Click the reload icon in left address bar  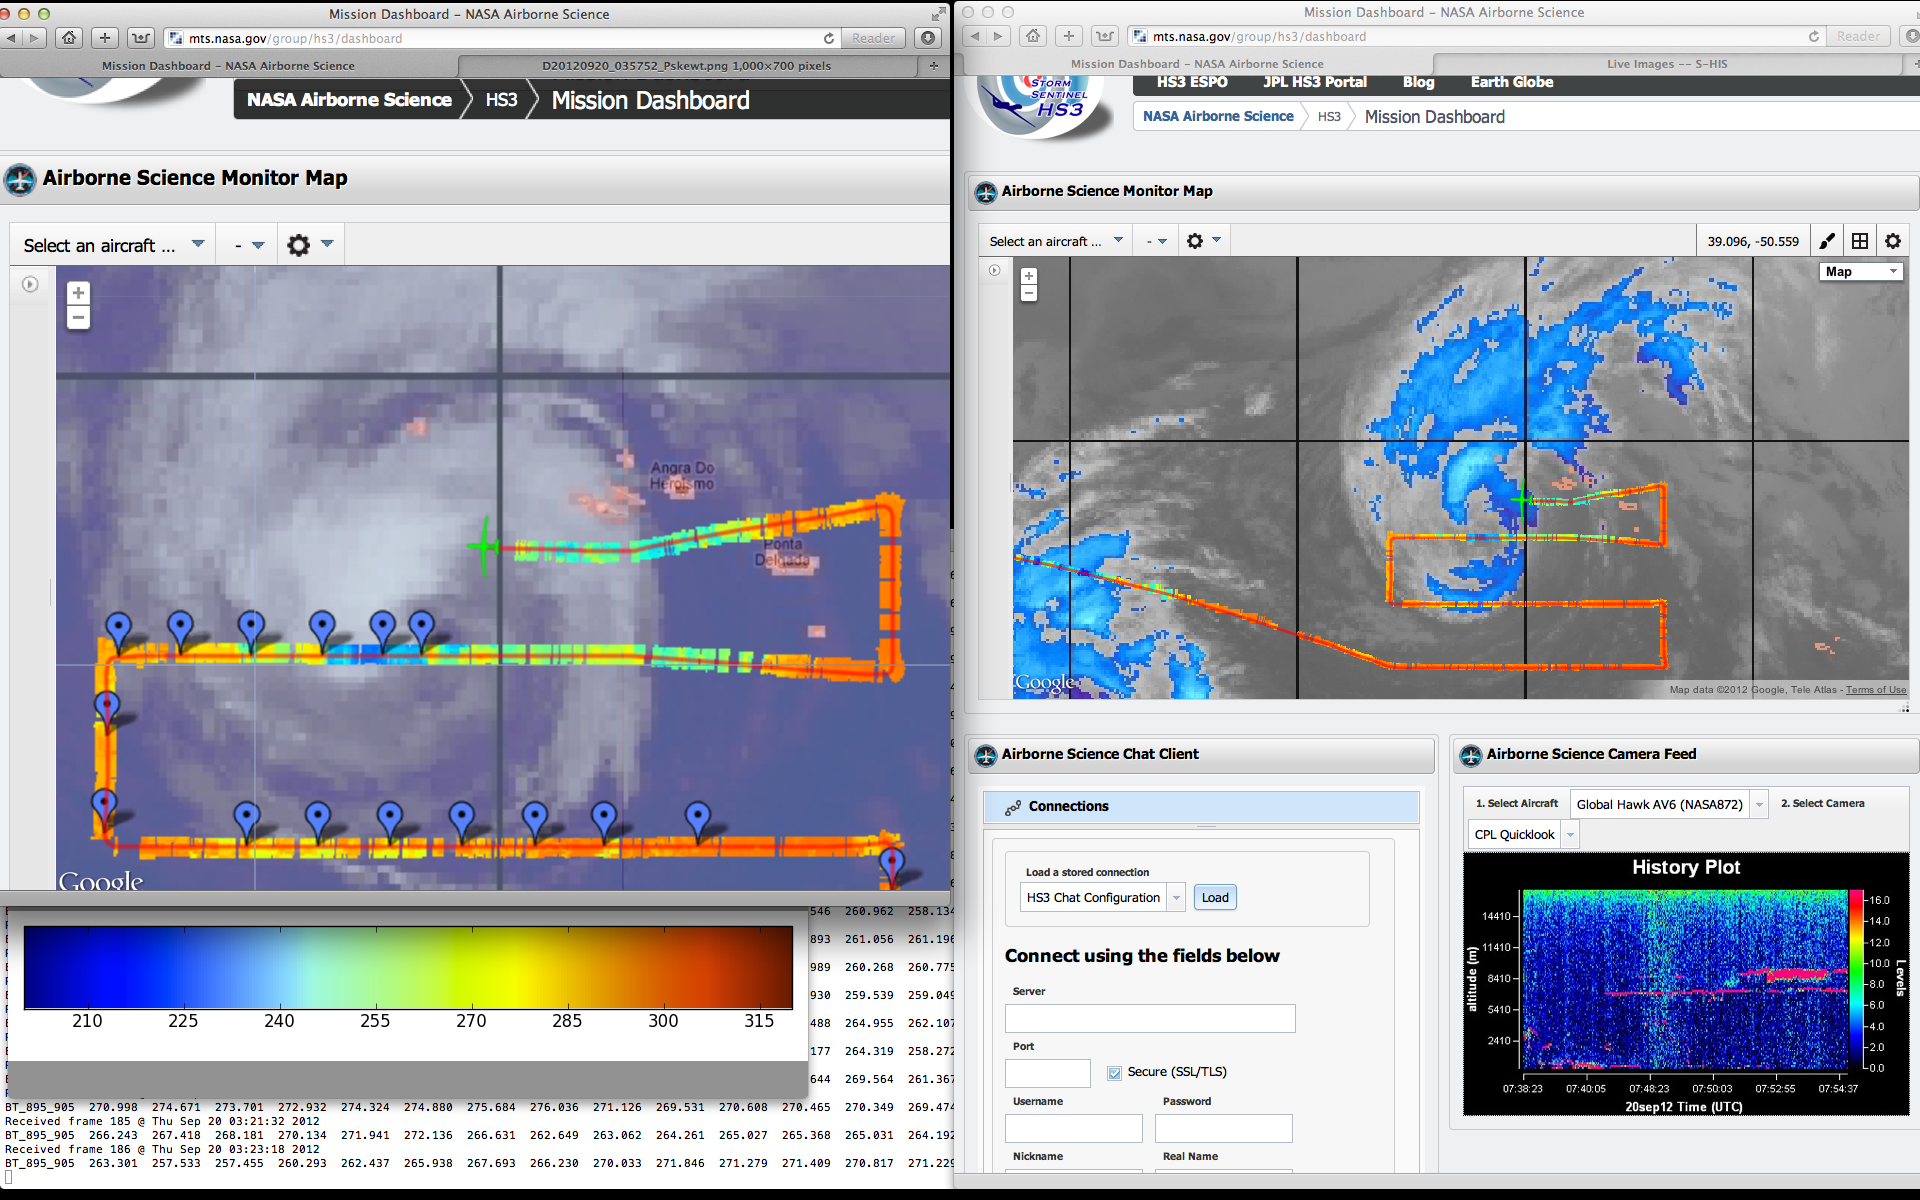click(828, 38)
